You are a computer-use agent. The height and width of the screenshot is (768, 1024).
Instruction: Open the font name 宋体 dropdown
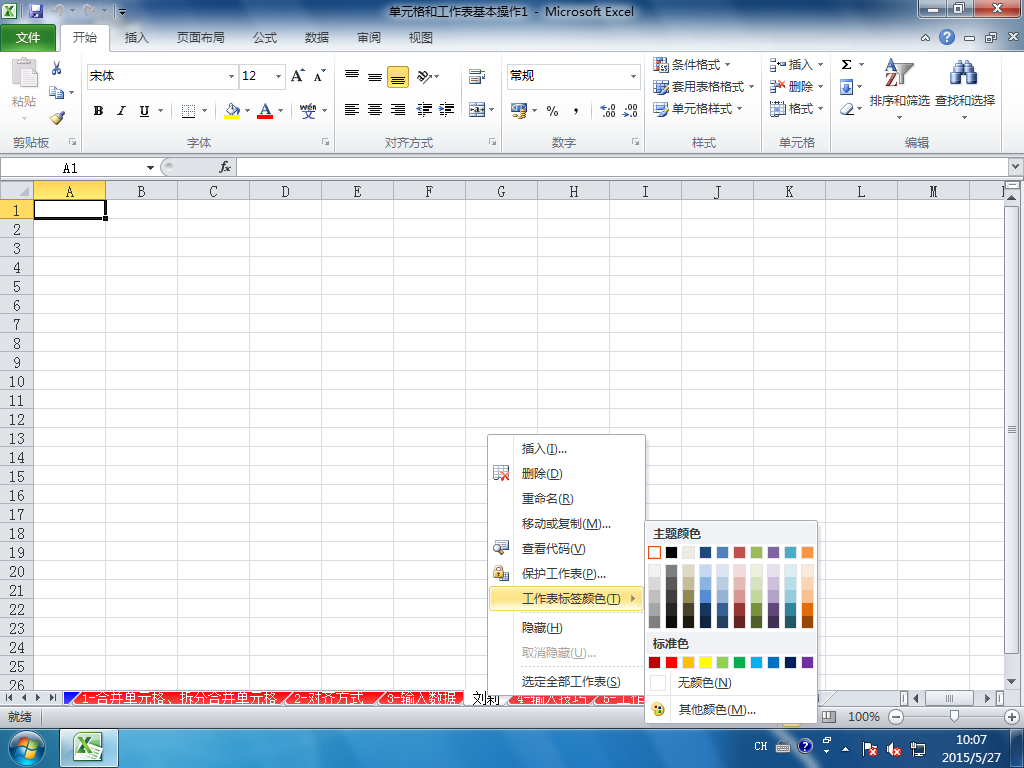click(x=231, y=76)
